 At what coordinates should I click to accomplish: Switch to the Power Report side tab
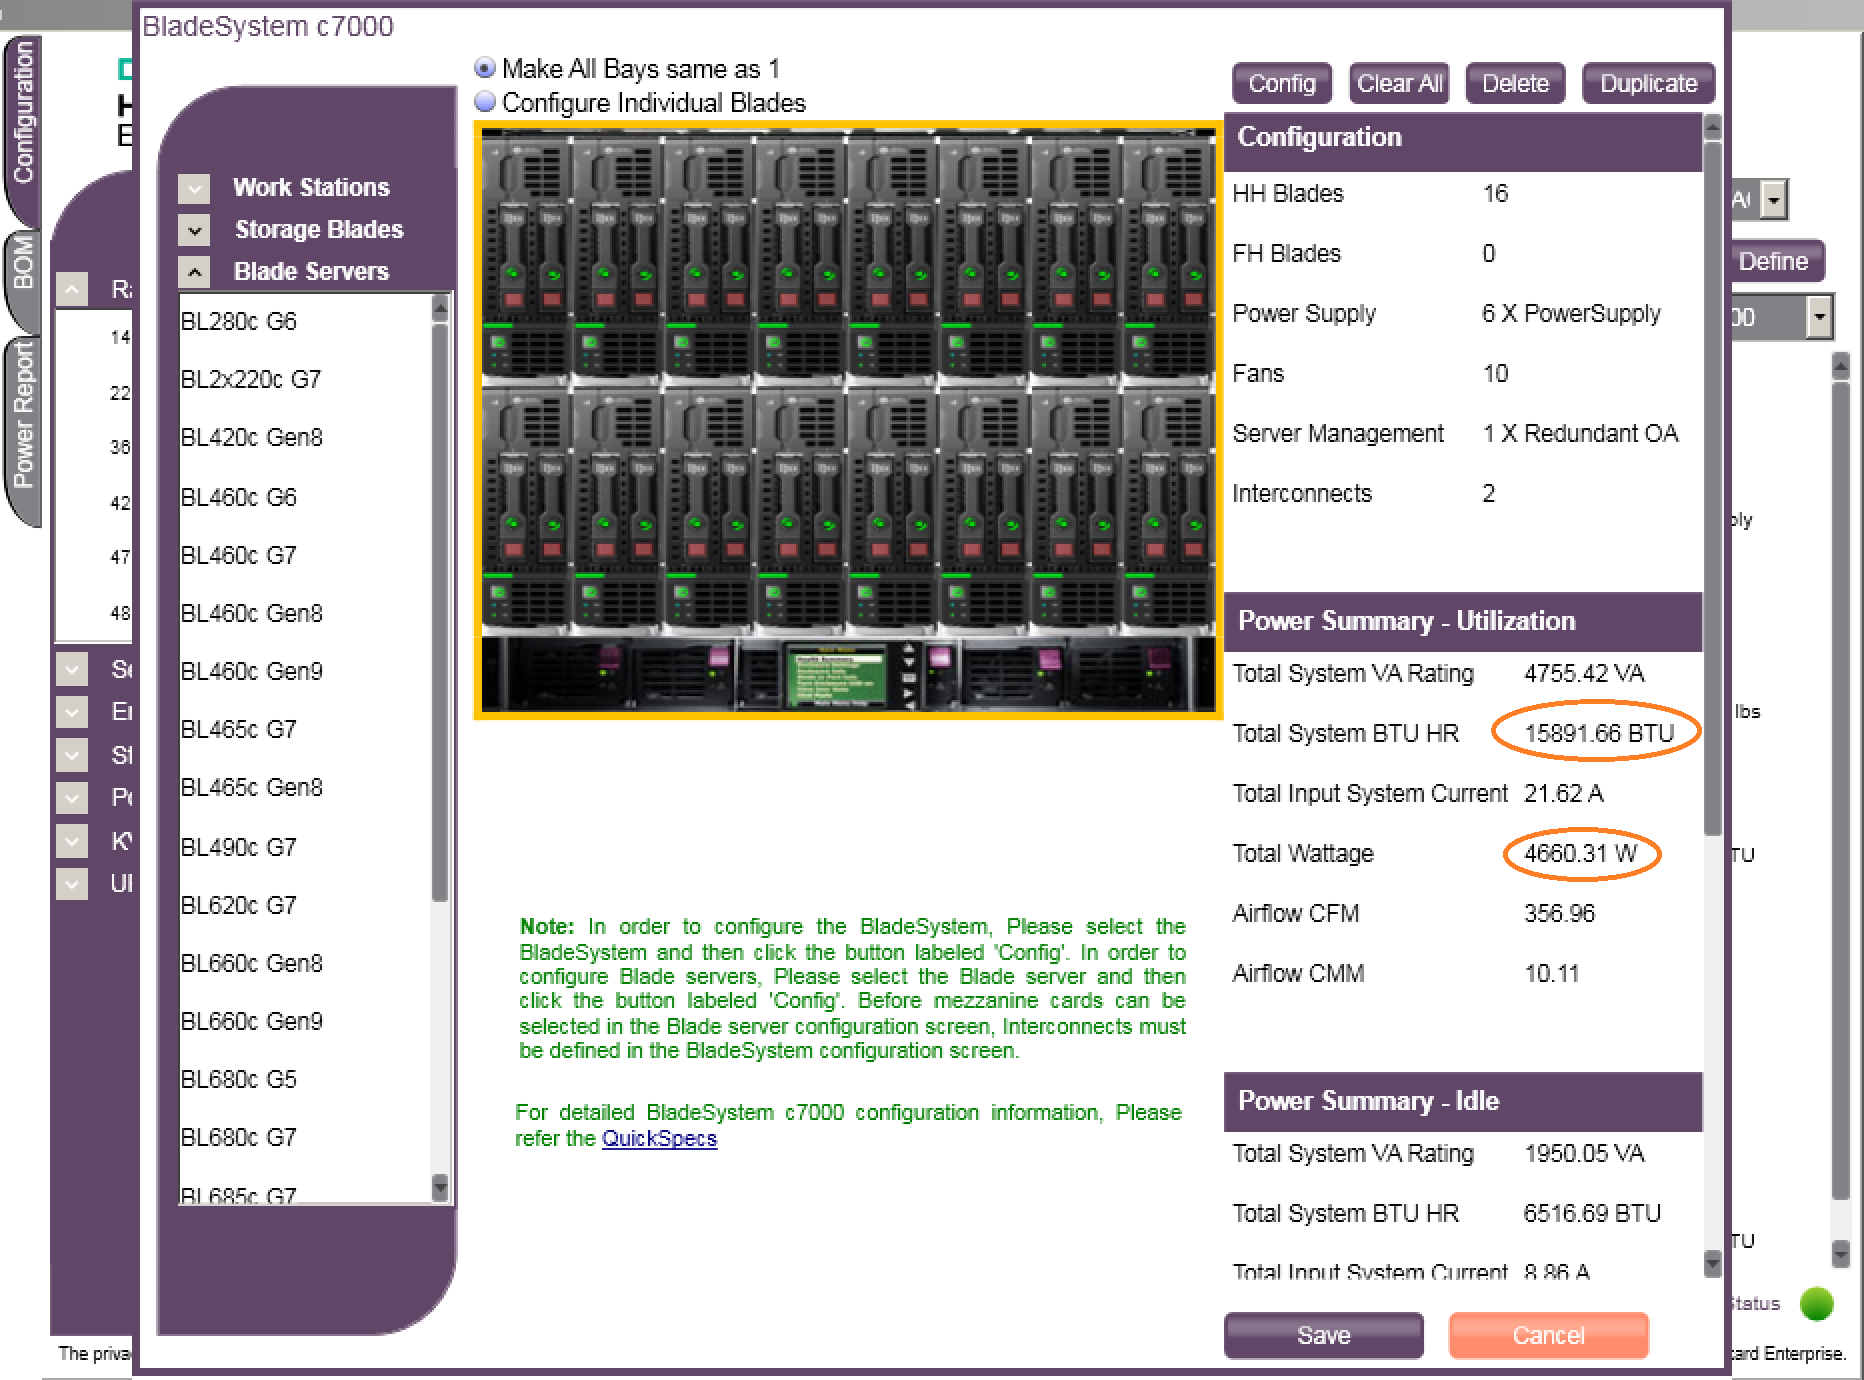click(x=22, y=430)
